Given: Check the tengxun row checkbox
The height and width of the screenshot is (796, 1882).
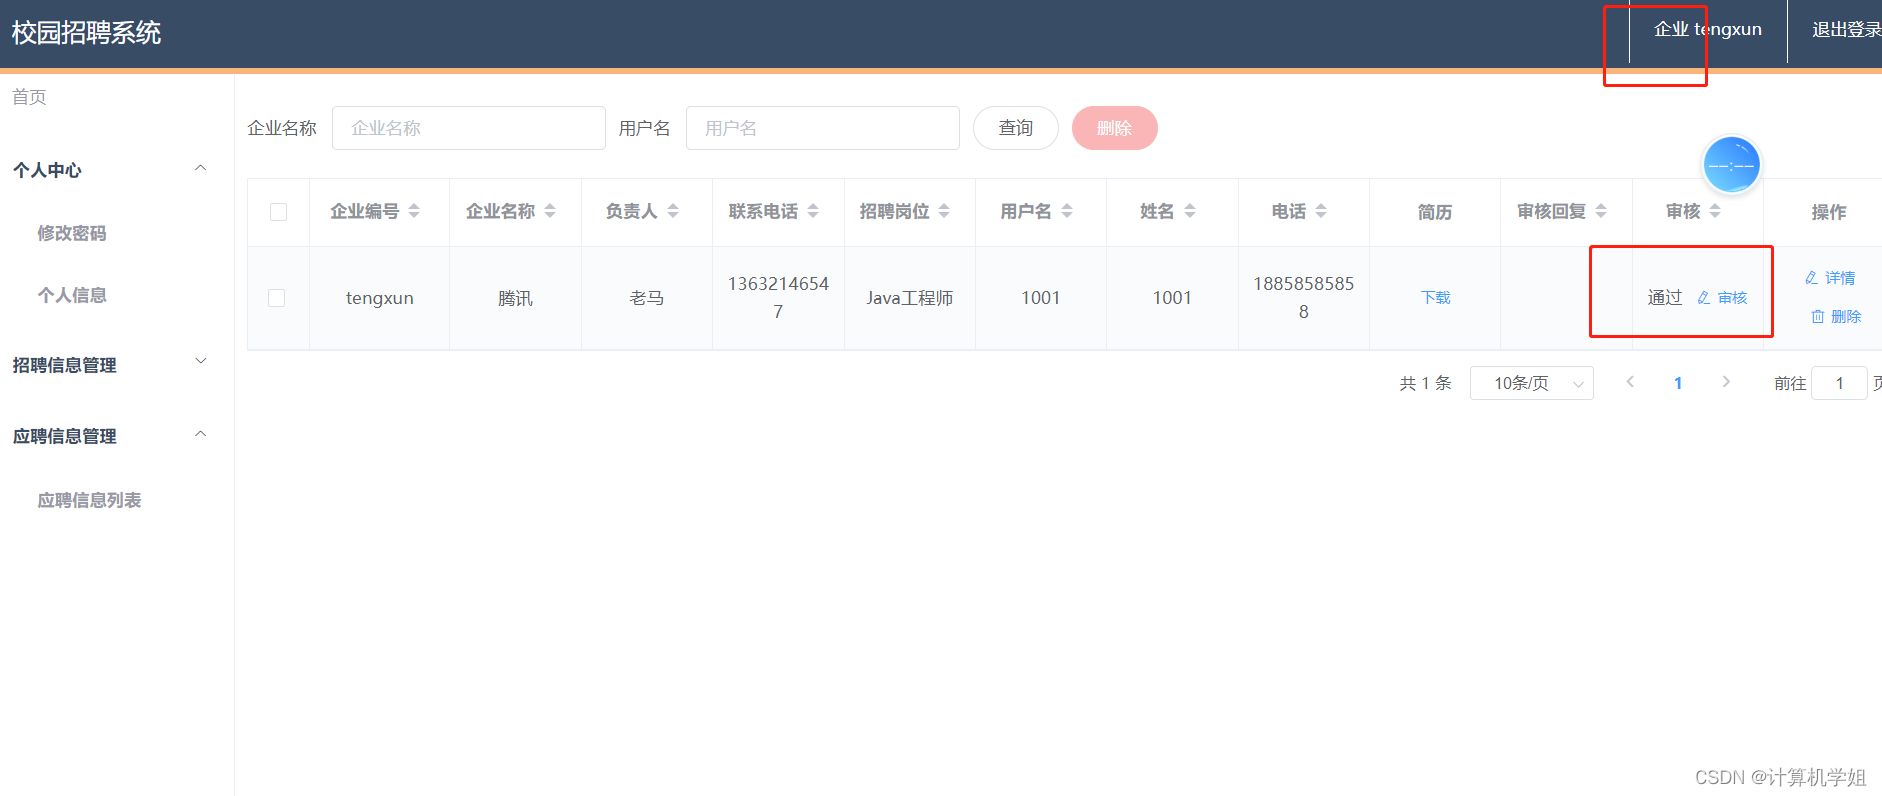Looking at the screenshot, I should coord(277,298).
